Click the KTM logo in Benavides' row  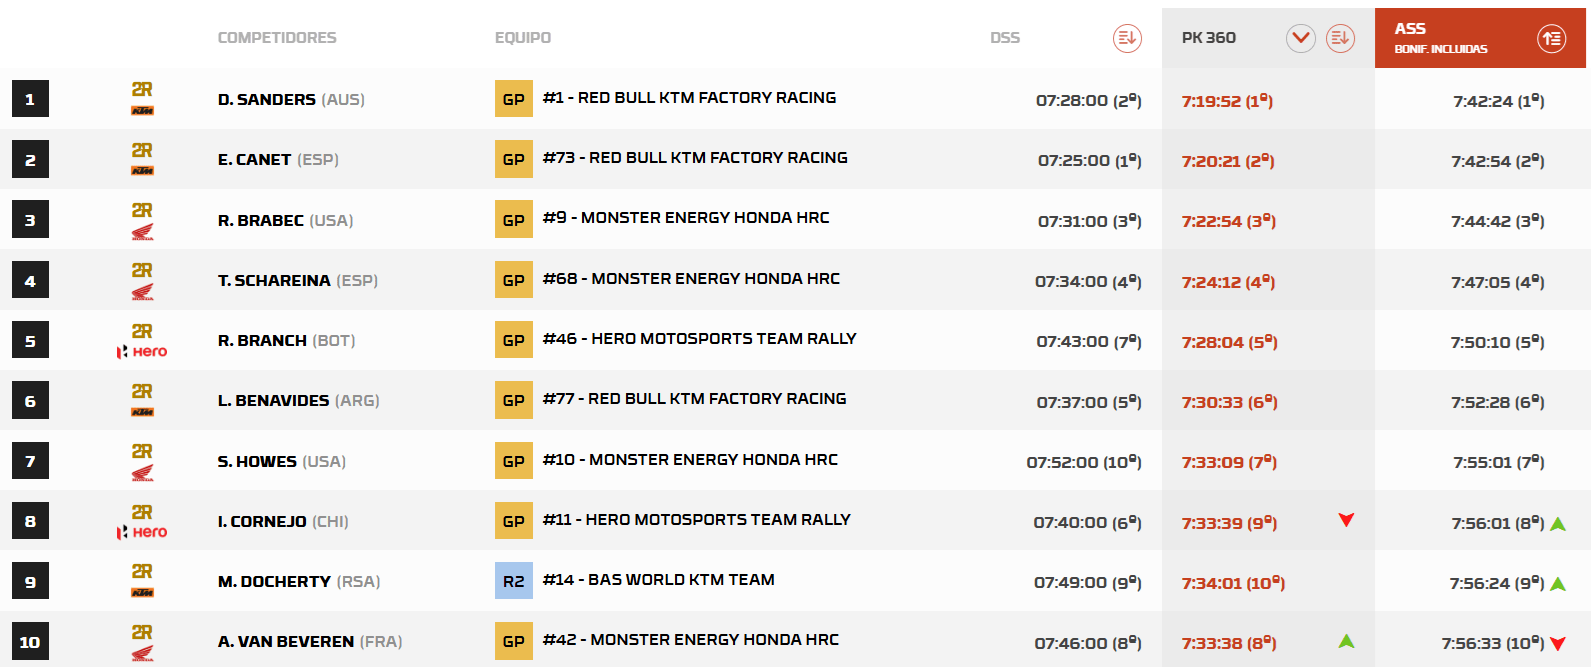[x=142, y=412]
